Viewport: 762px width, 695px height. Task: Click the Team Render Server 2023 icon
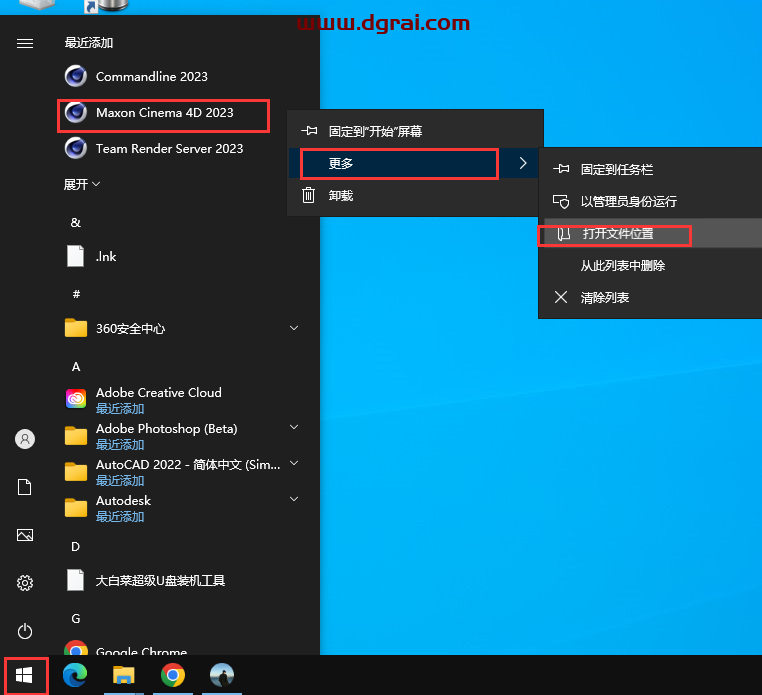click(76, 148)
